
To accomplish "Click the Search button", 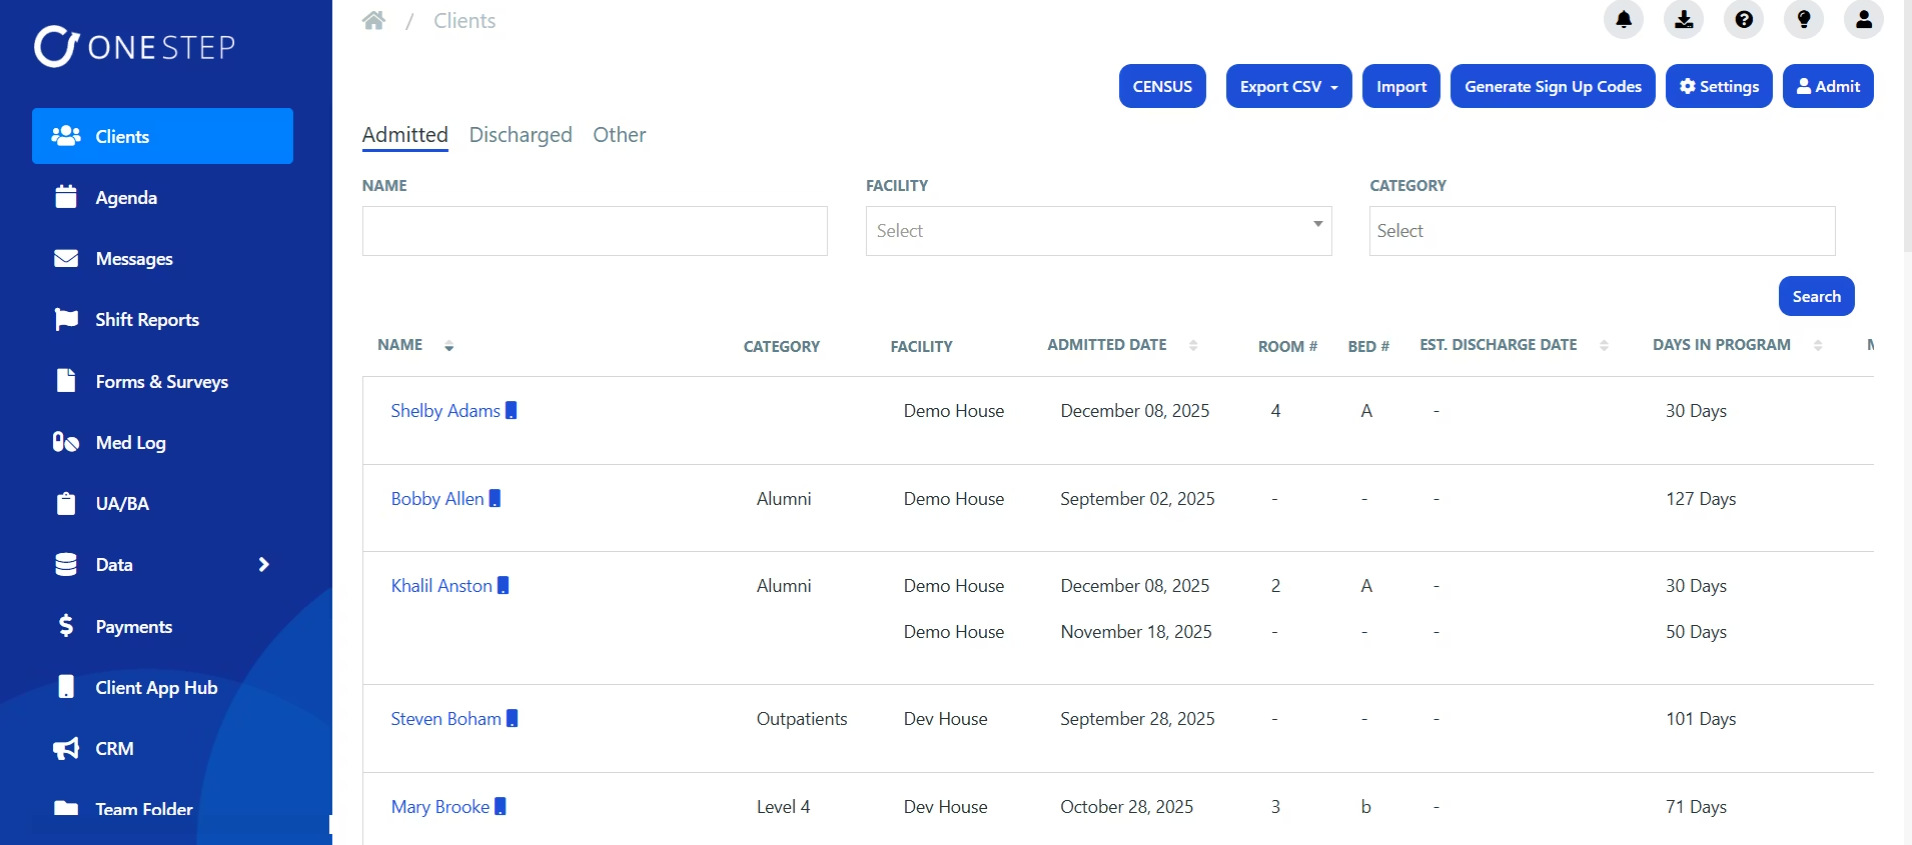I will coord(1816,296).
